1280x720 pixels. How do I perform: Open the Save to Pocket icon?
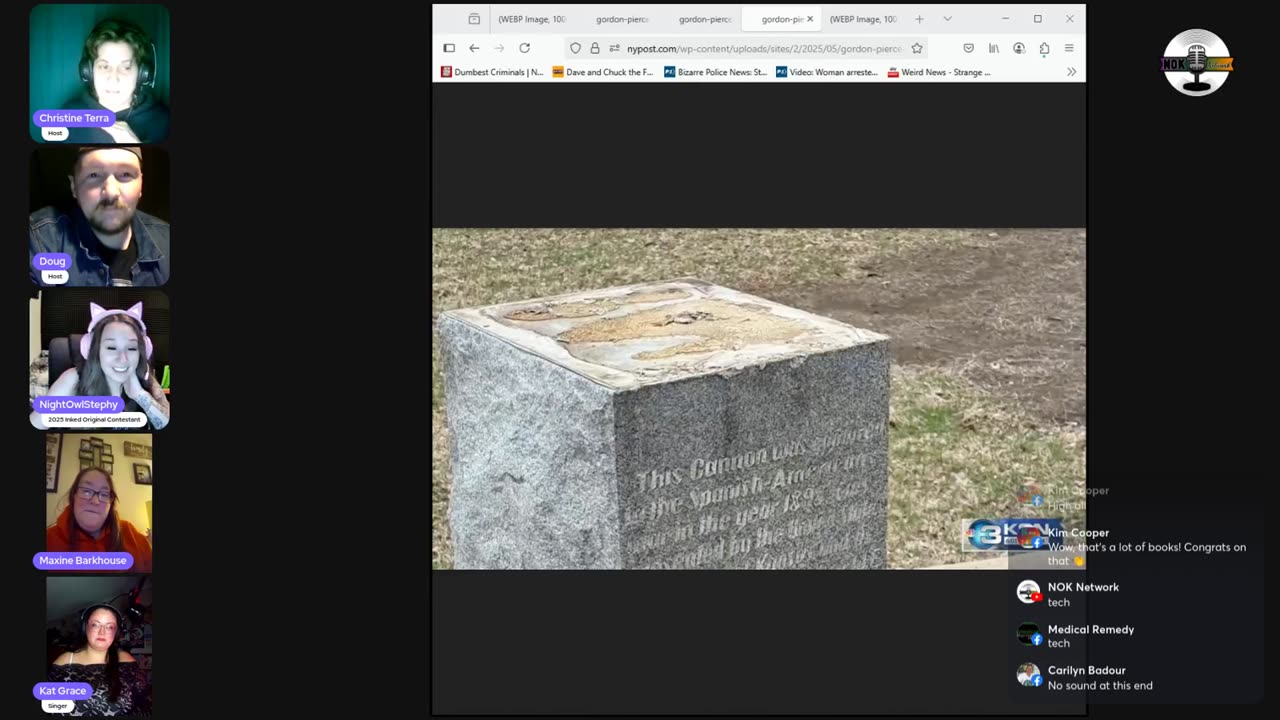tap(968, 48)
